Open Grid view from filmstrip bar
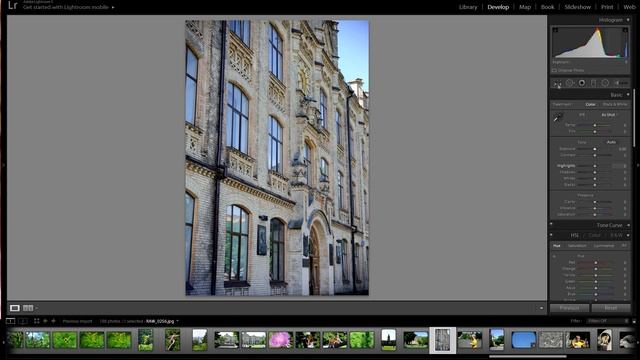The image size is (640, 360). 37,321
